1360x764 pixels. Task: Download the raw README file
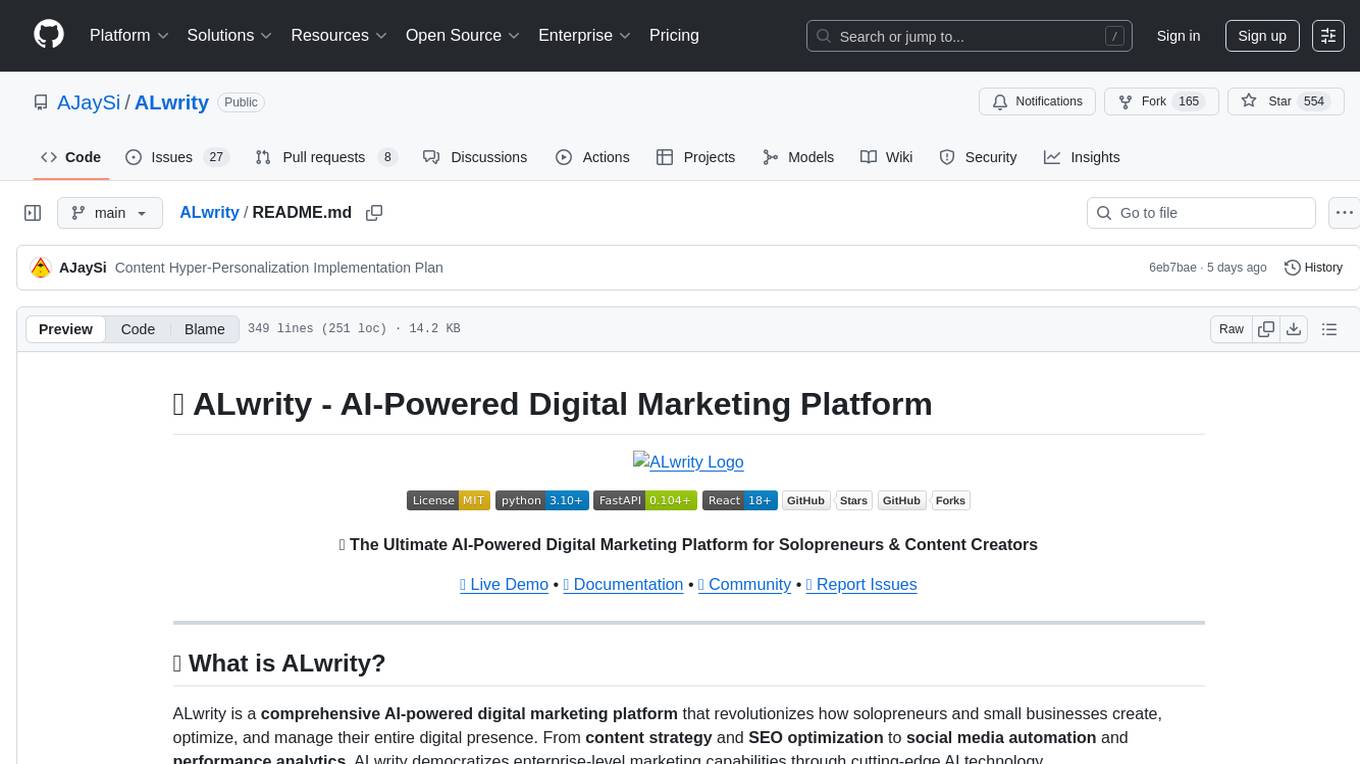click(1293, 329)
